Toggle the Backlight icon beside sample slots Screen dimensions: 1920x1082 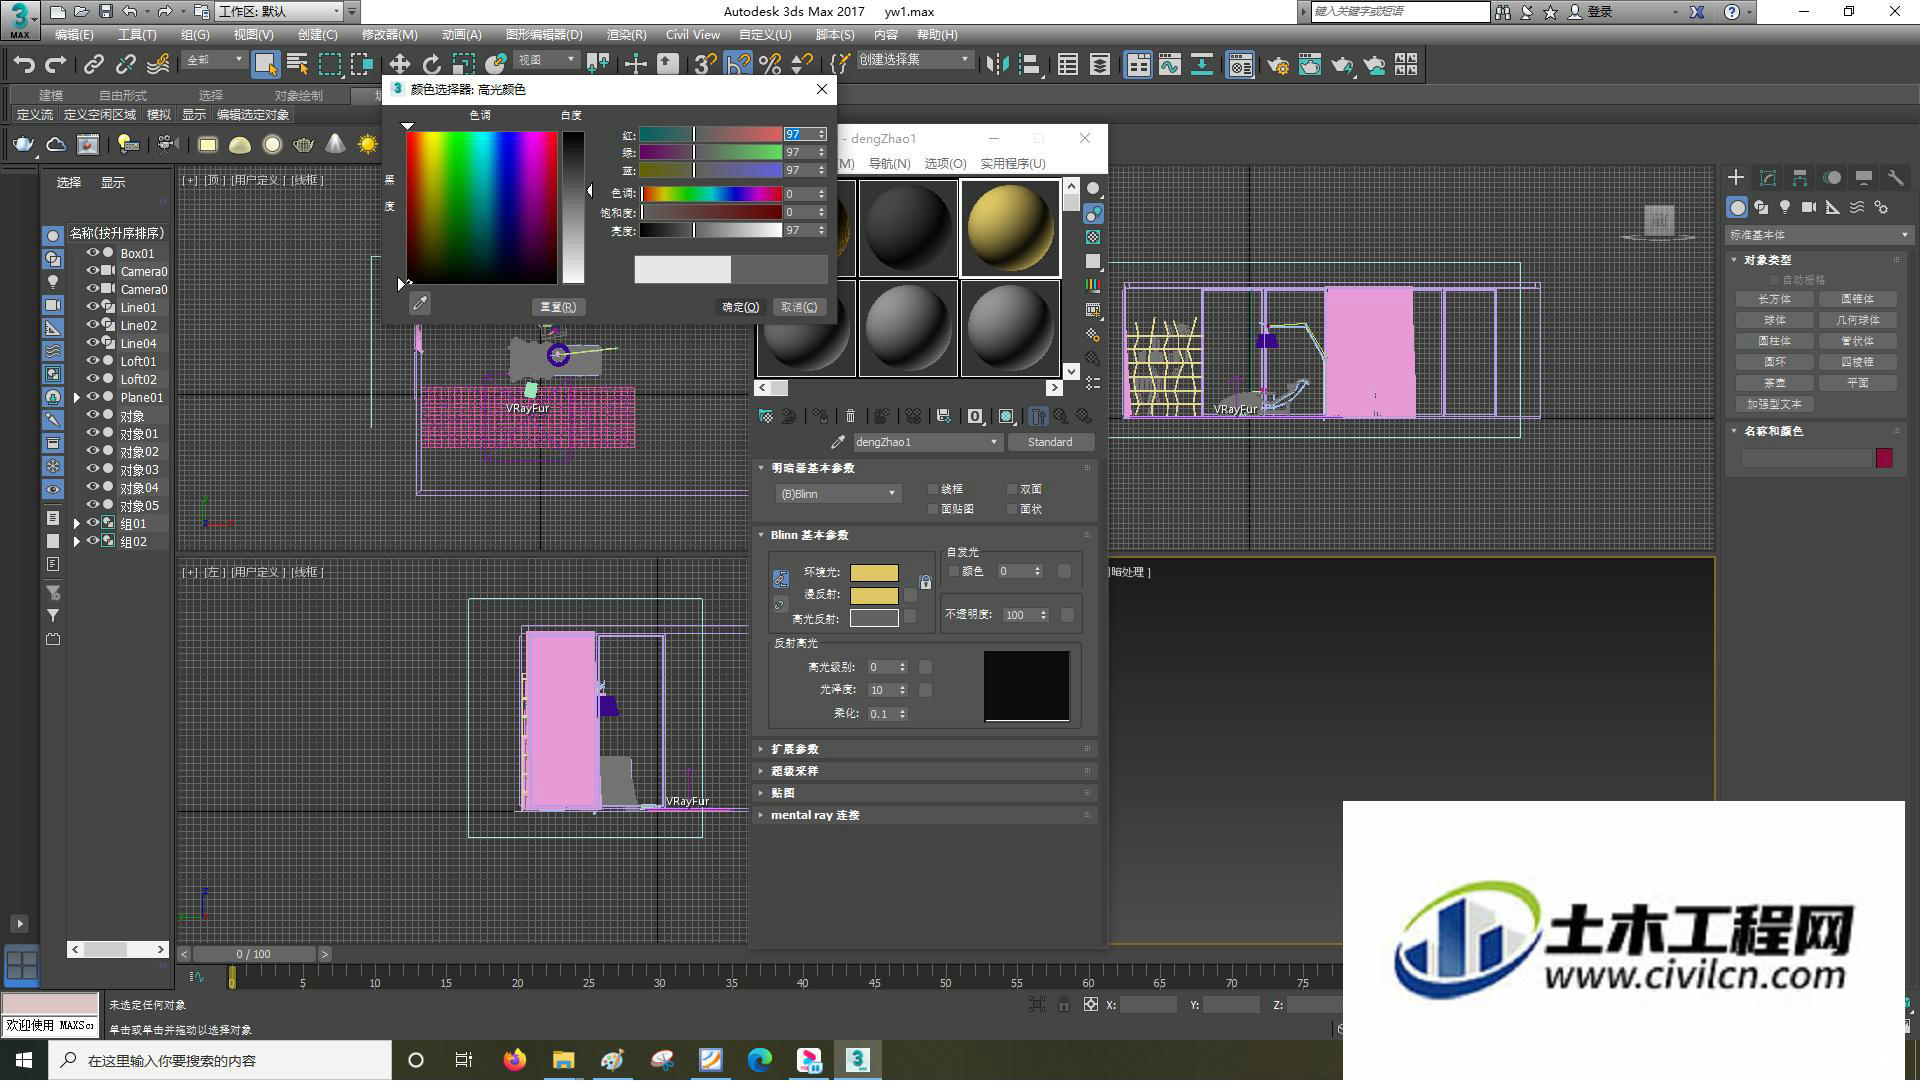click(x=1093, y=213)
